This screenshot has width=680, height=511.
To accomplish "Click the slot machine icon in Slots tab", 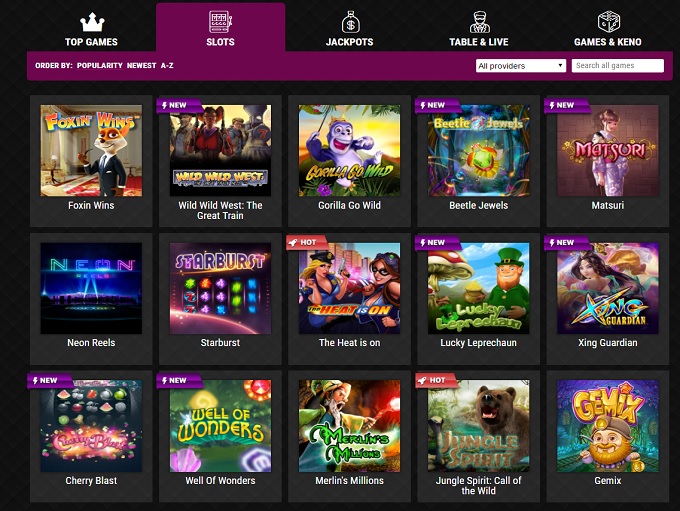I will 220,22.
